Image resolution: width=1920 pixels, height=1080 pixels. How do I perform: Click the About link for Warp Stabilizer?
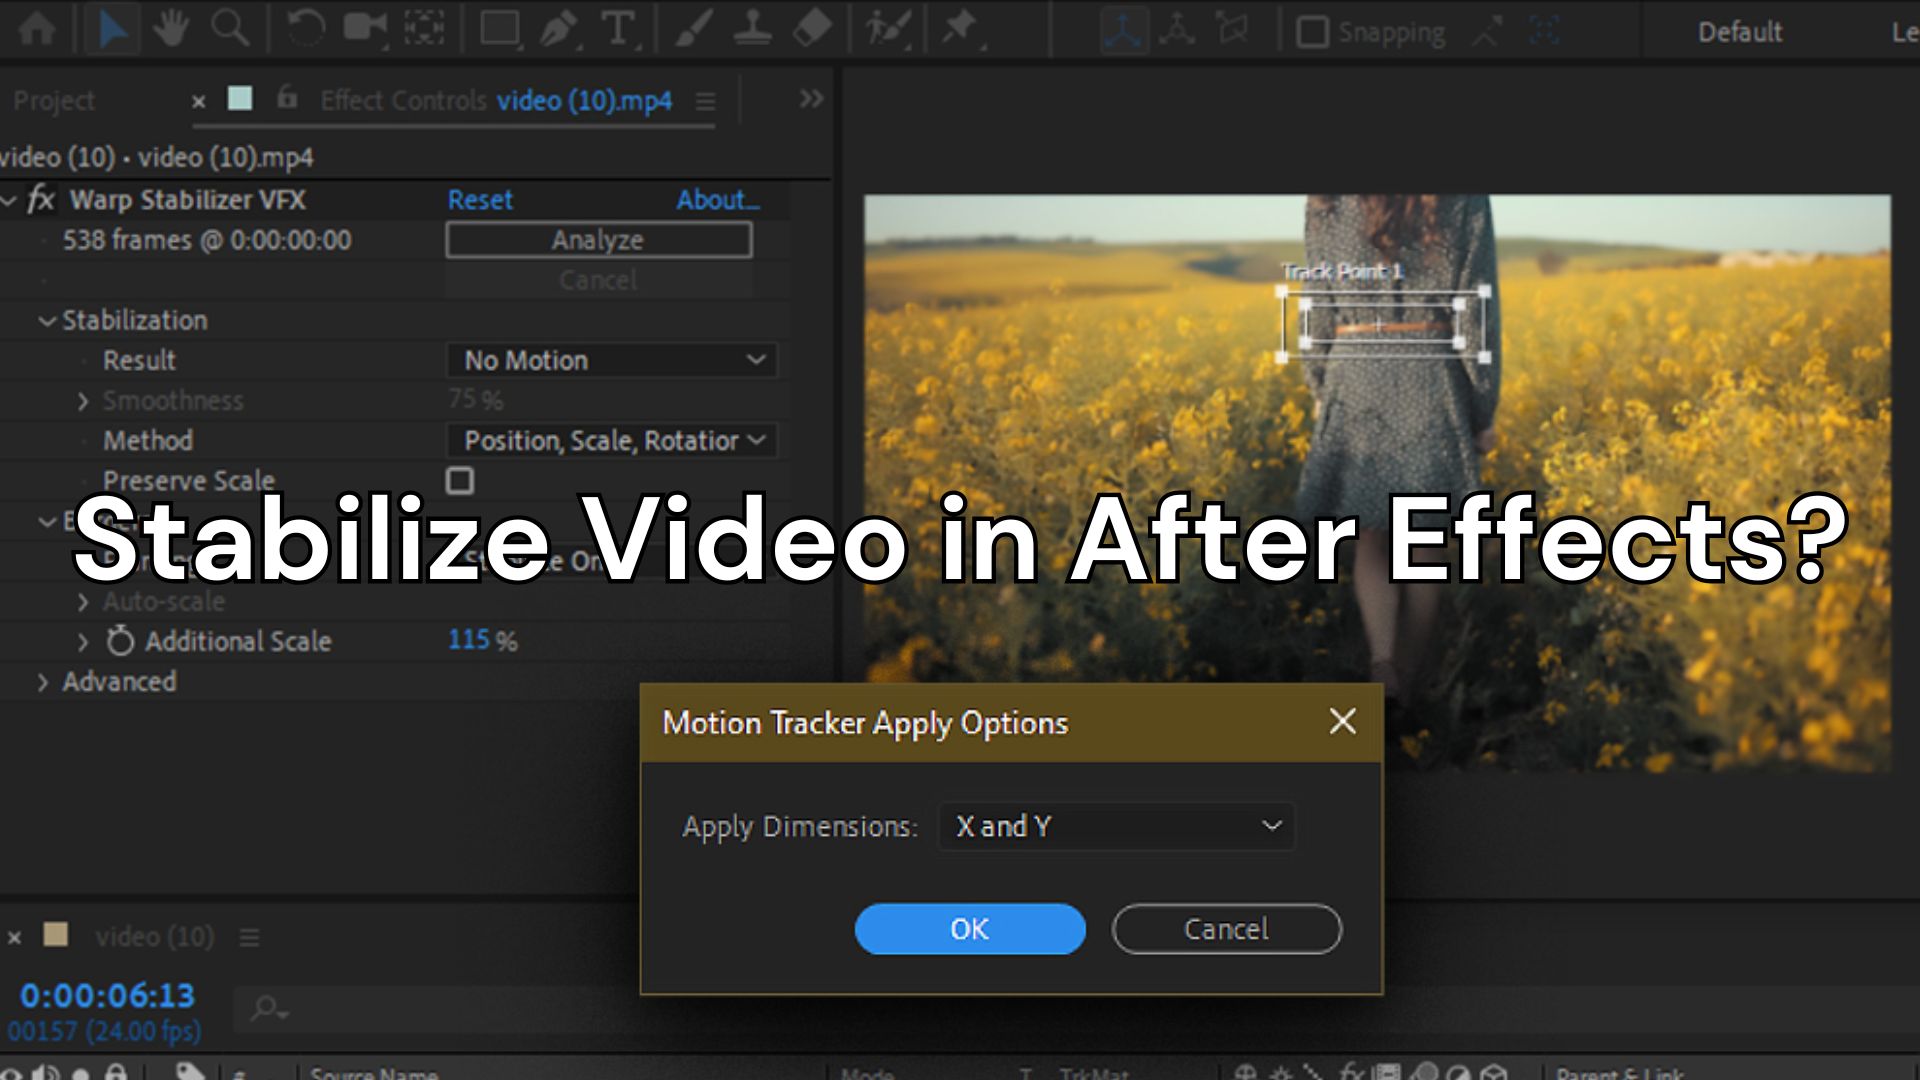pyautogui.click(x=718, y=200)
